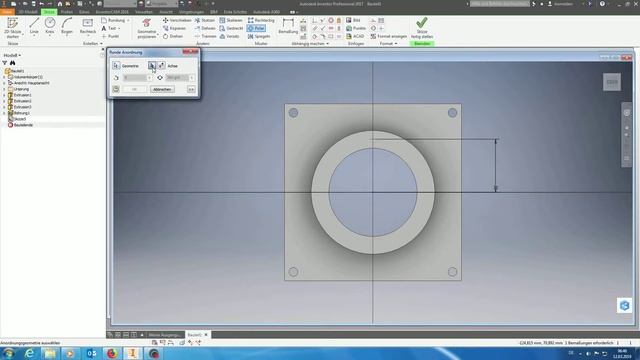Open the Umgebungen ribbon tab
Image resolution: width=640 pixels, height=360 pixels.
coord(191,12)
